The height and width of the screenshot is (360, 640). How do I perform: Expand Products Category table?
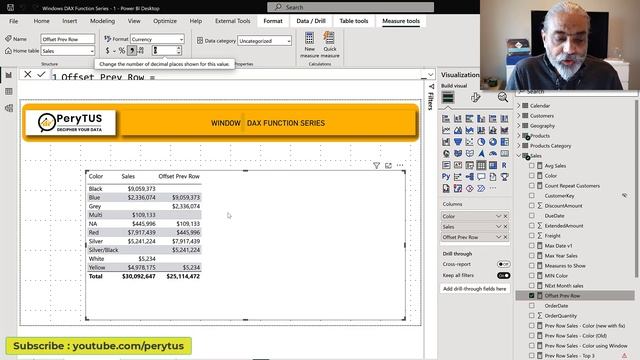[x=519, y=145]
